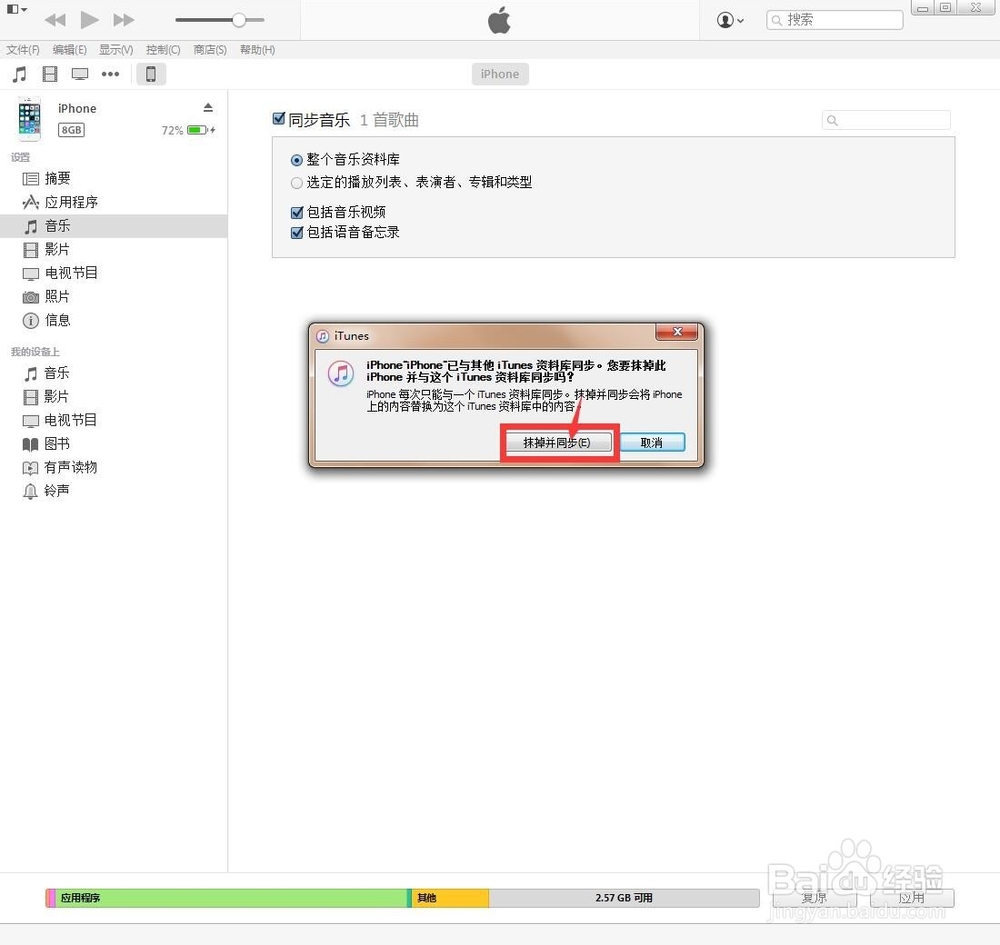Click the 8GB capacity label

point(71,130)
